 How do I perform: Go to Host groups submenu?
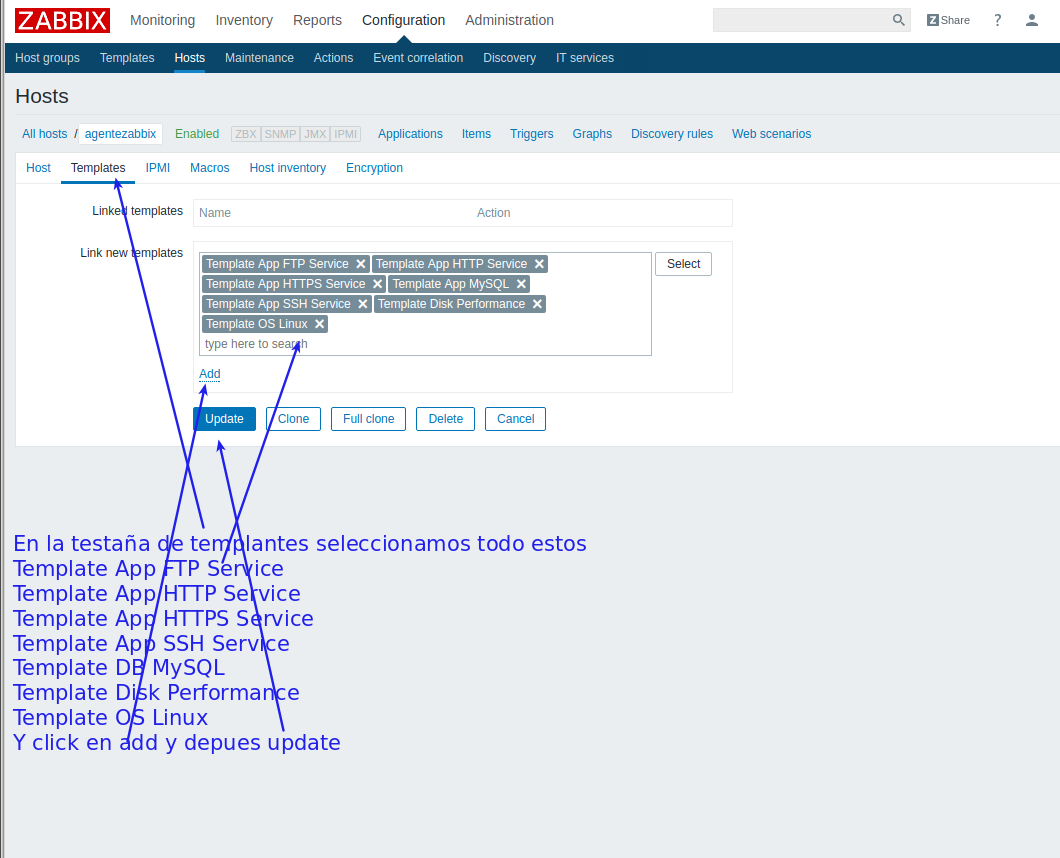pos(47,58)
